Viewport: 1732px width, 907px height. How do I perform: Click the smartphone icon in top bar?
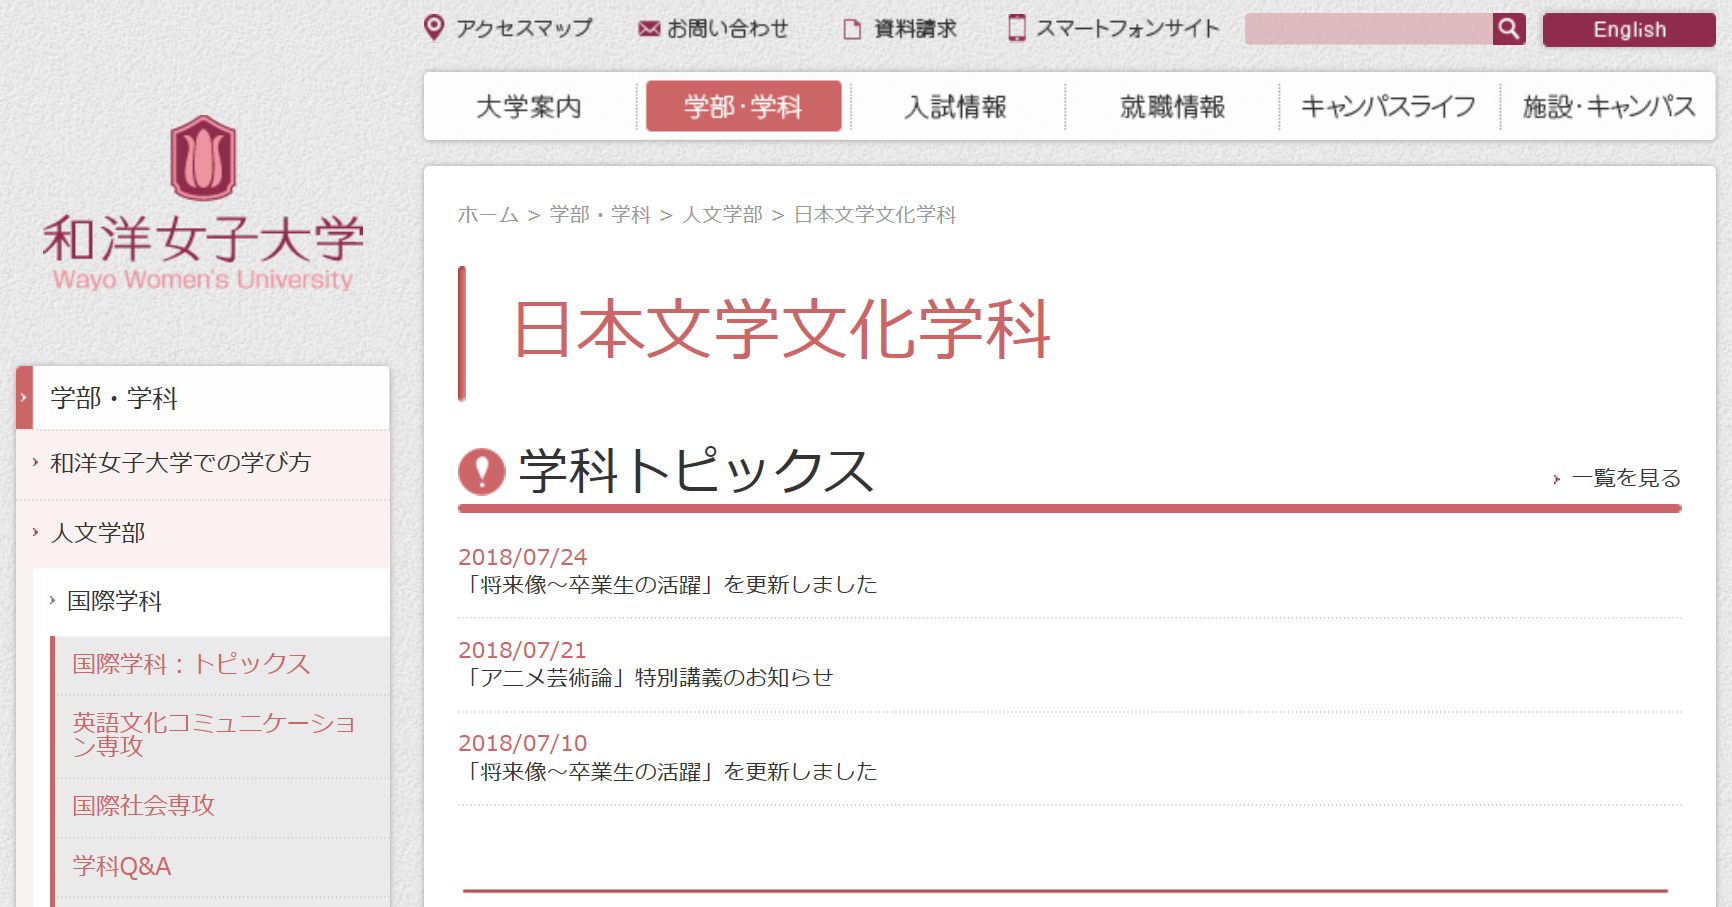(1017, 28)
